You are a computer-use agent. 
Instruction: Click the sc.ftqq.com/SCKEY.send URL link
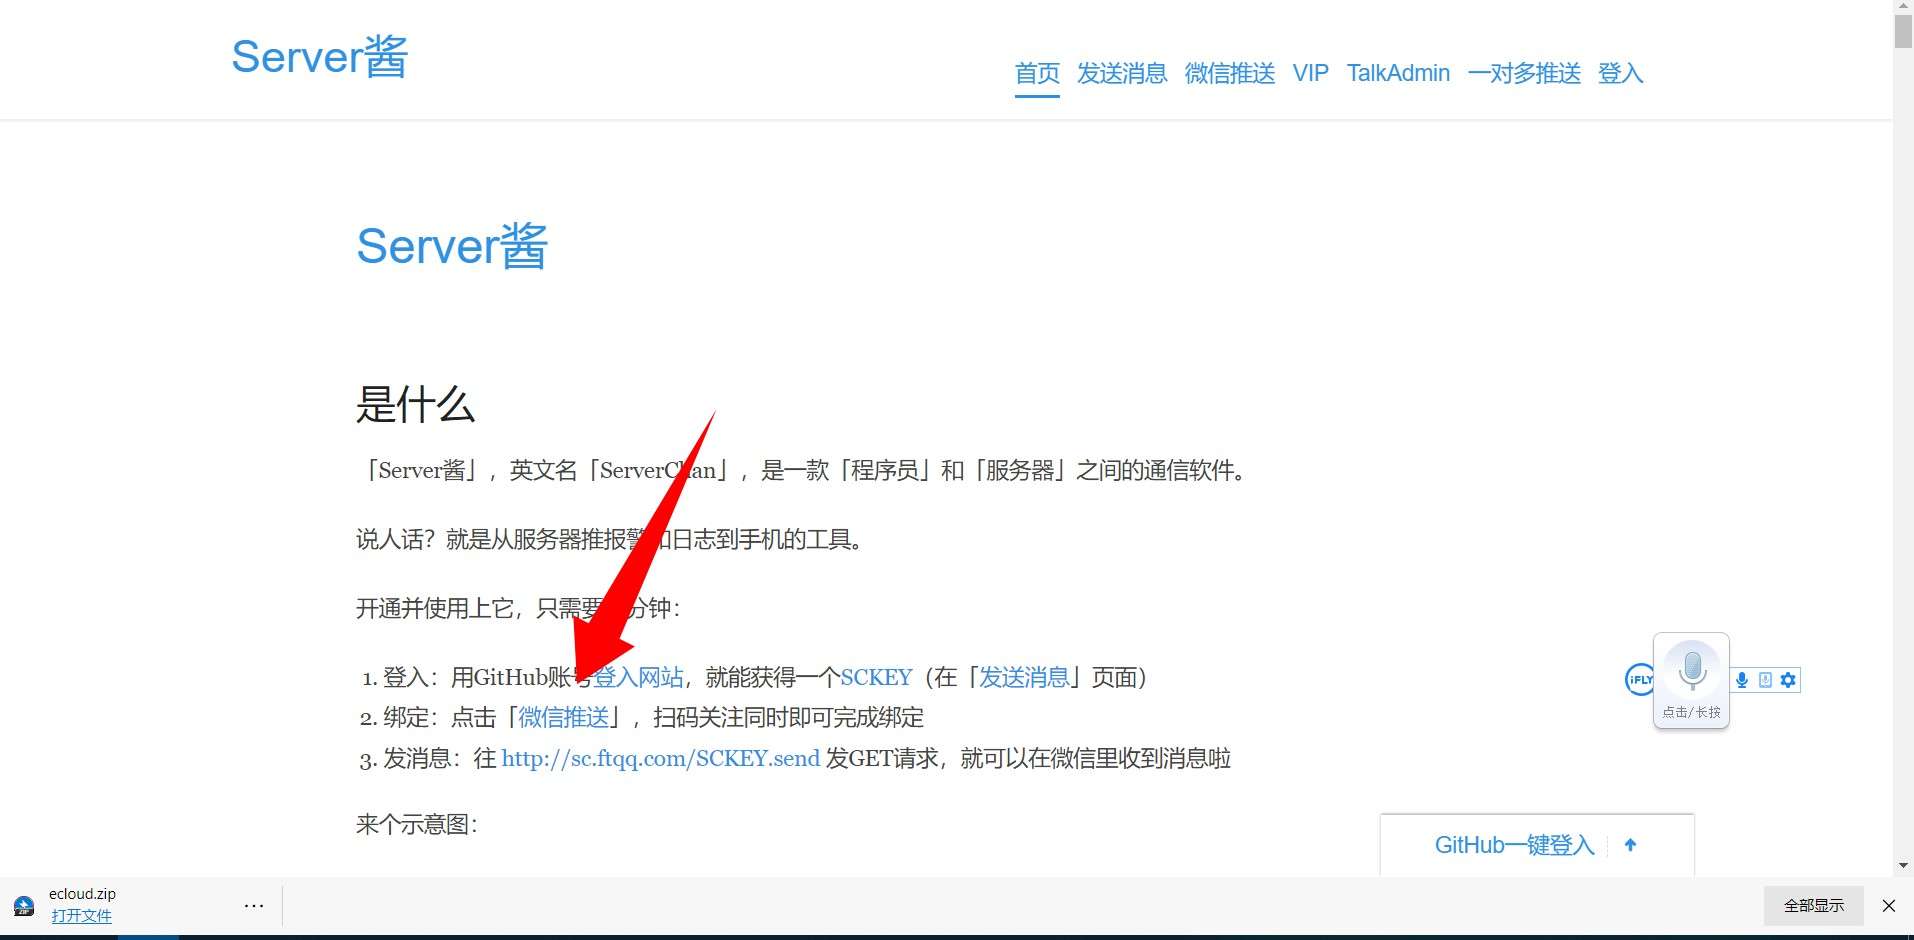(x=660, y=759)
